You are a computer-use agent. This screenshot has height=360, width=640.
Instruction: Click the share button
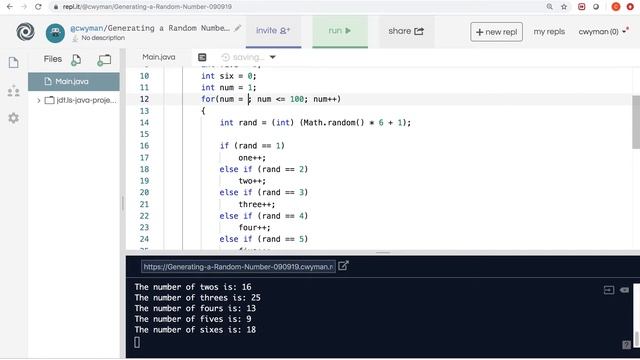pyautogui.click(x=406, y=31)
